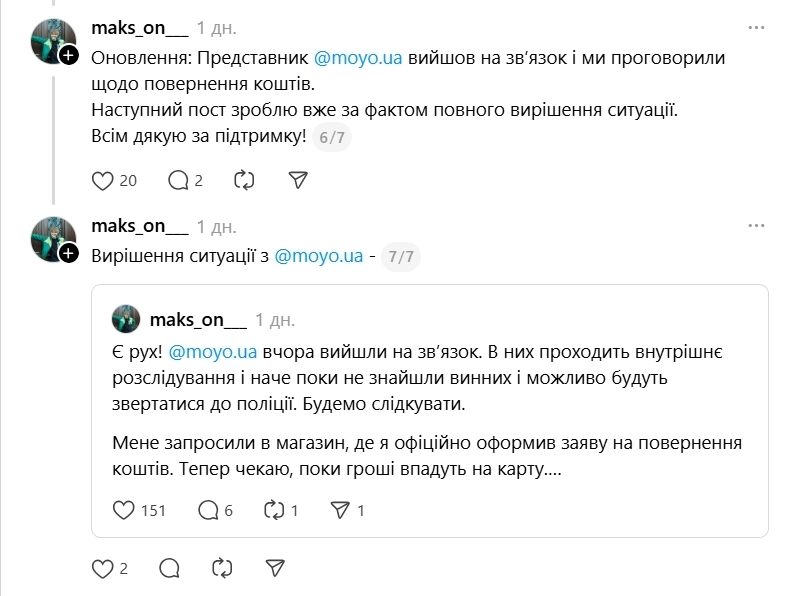Open maks_on___ profile from the quoted post username
The height and width of the screenshot is (596, 798).
click(197, 320)
